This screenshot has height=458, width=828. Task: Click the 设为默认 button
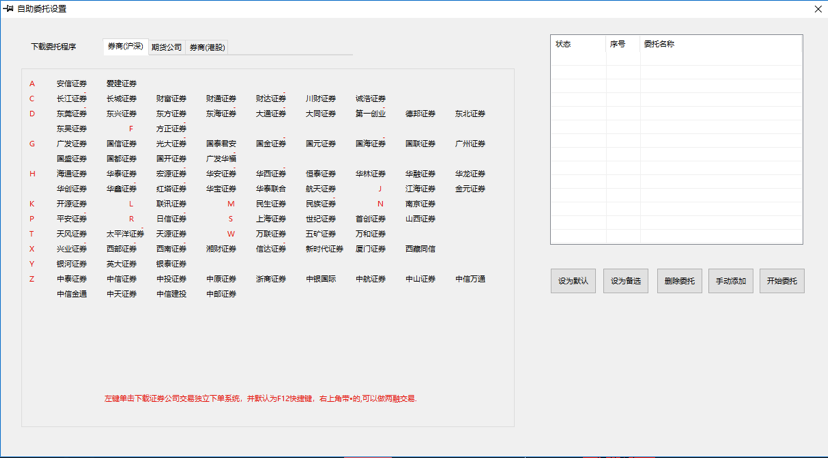point(573,281)
